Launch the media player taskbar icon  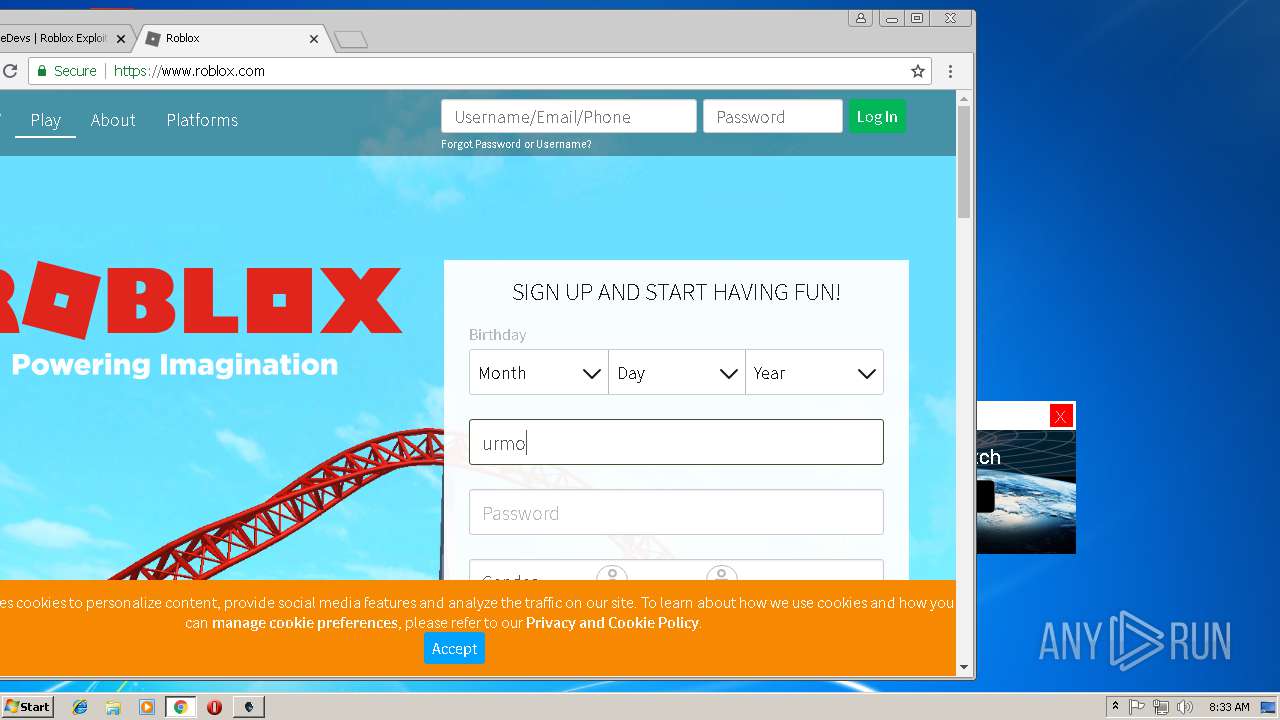tap(147, 707)
